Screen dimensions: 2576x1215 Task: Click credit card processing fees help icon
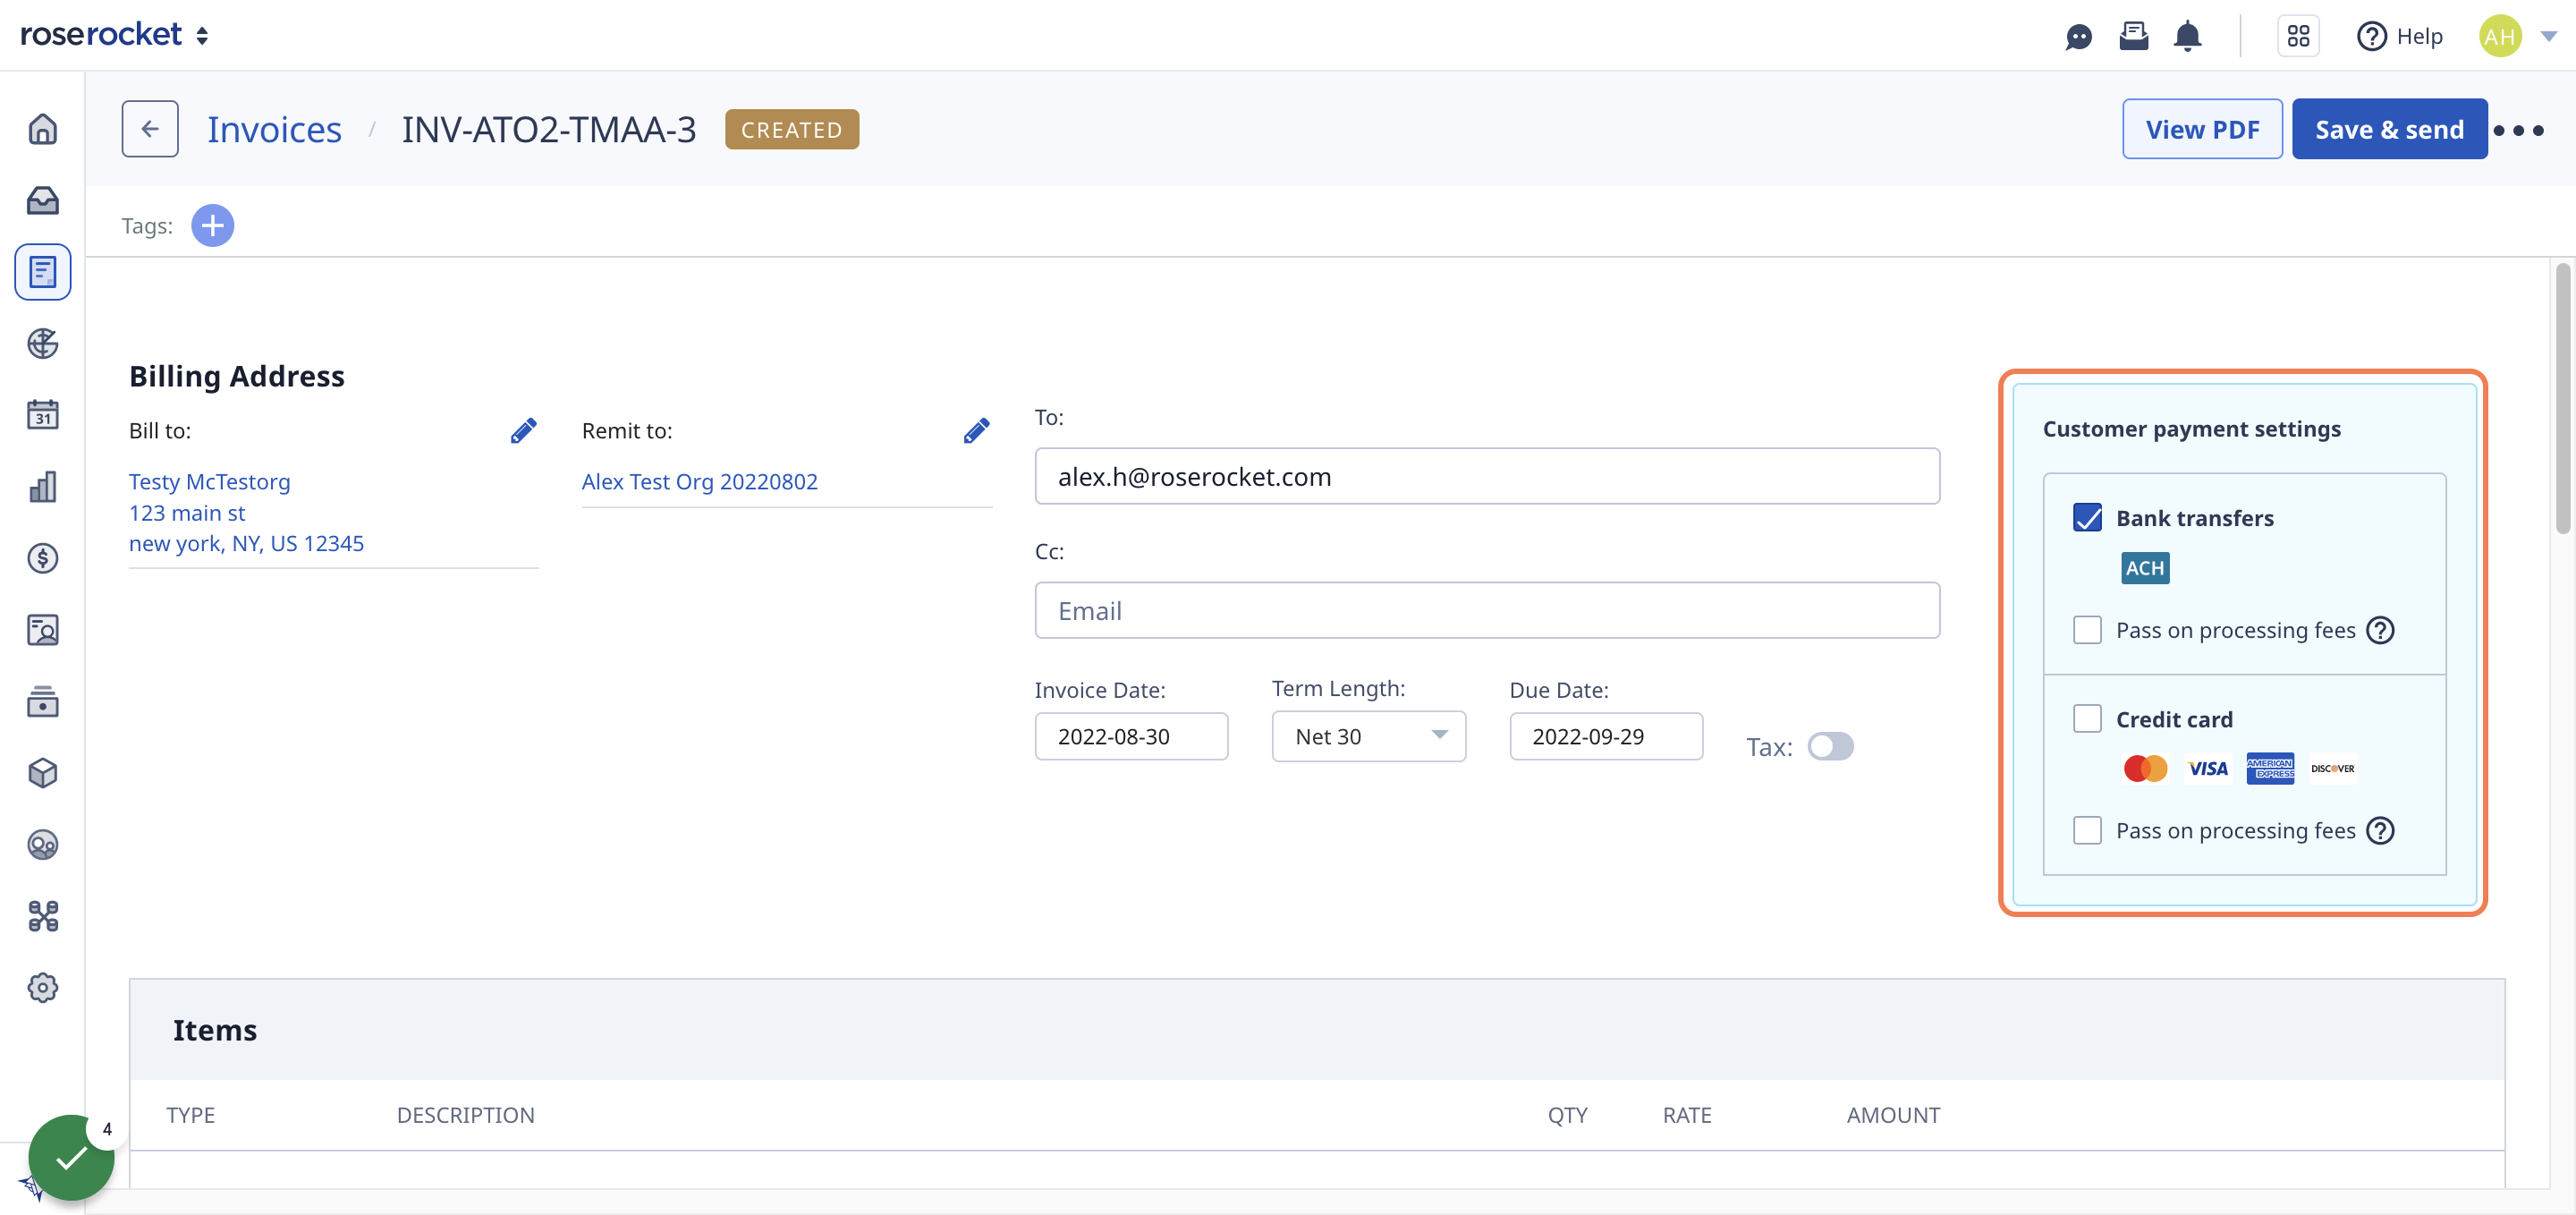pos(2380,830)
